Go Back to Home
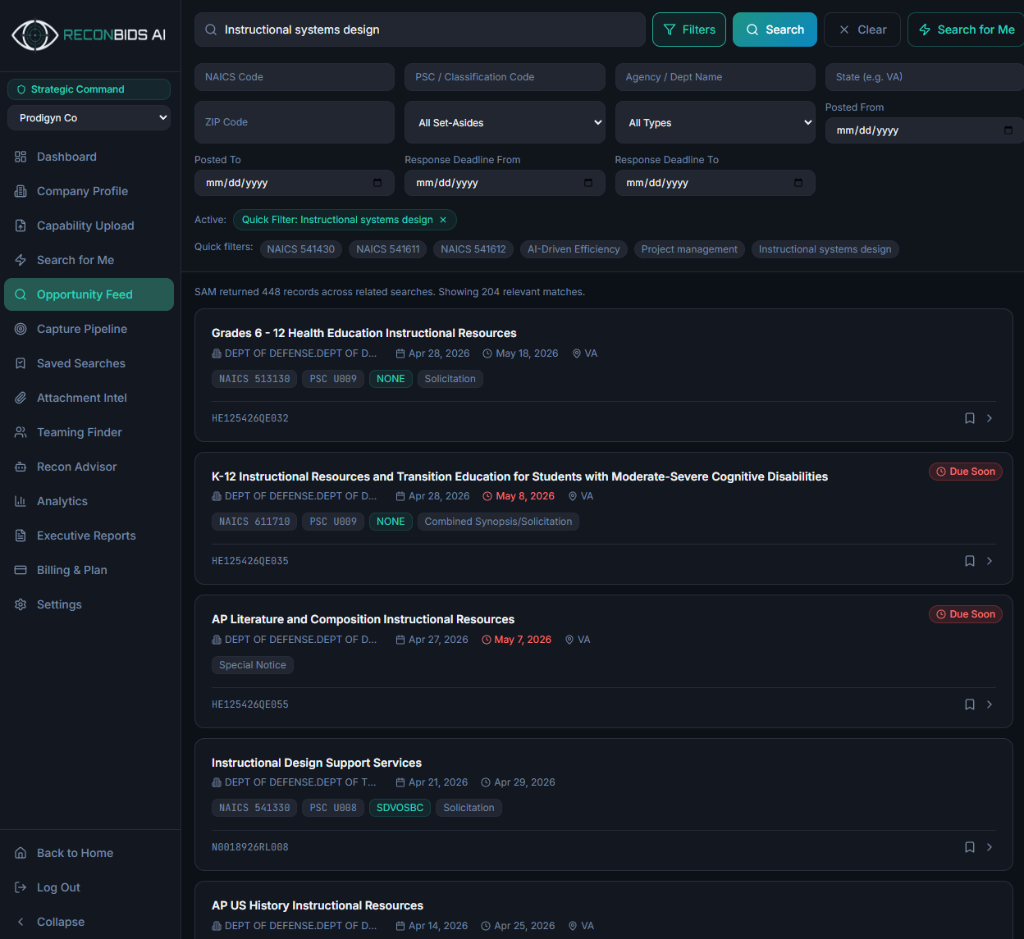 [89, 853]
